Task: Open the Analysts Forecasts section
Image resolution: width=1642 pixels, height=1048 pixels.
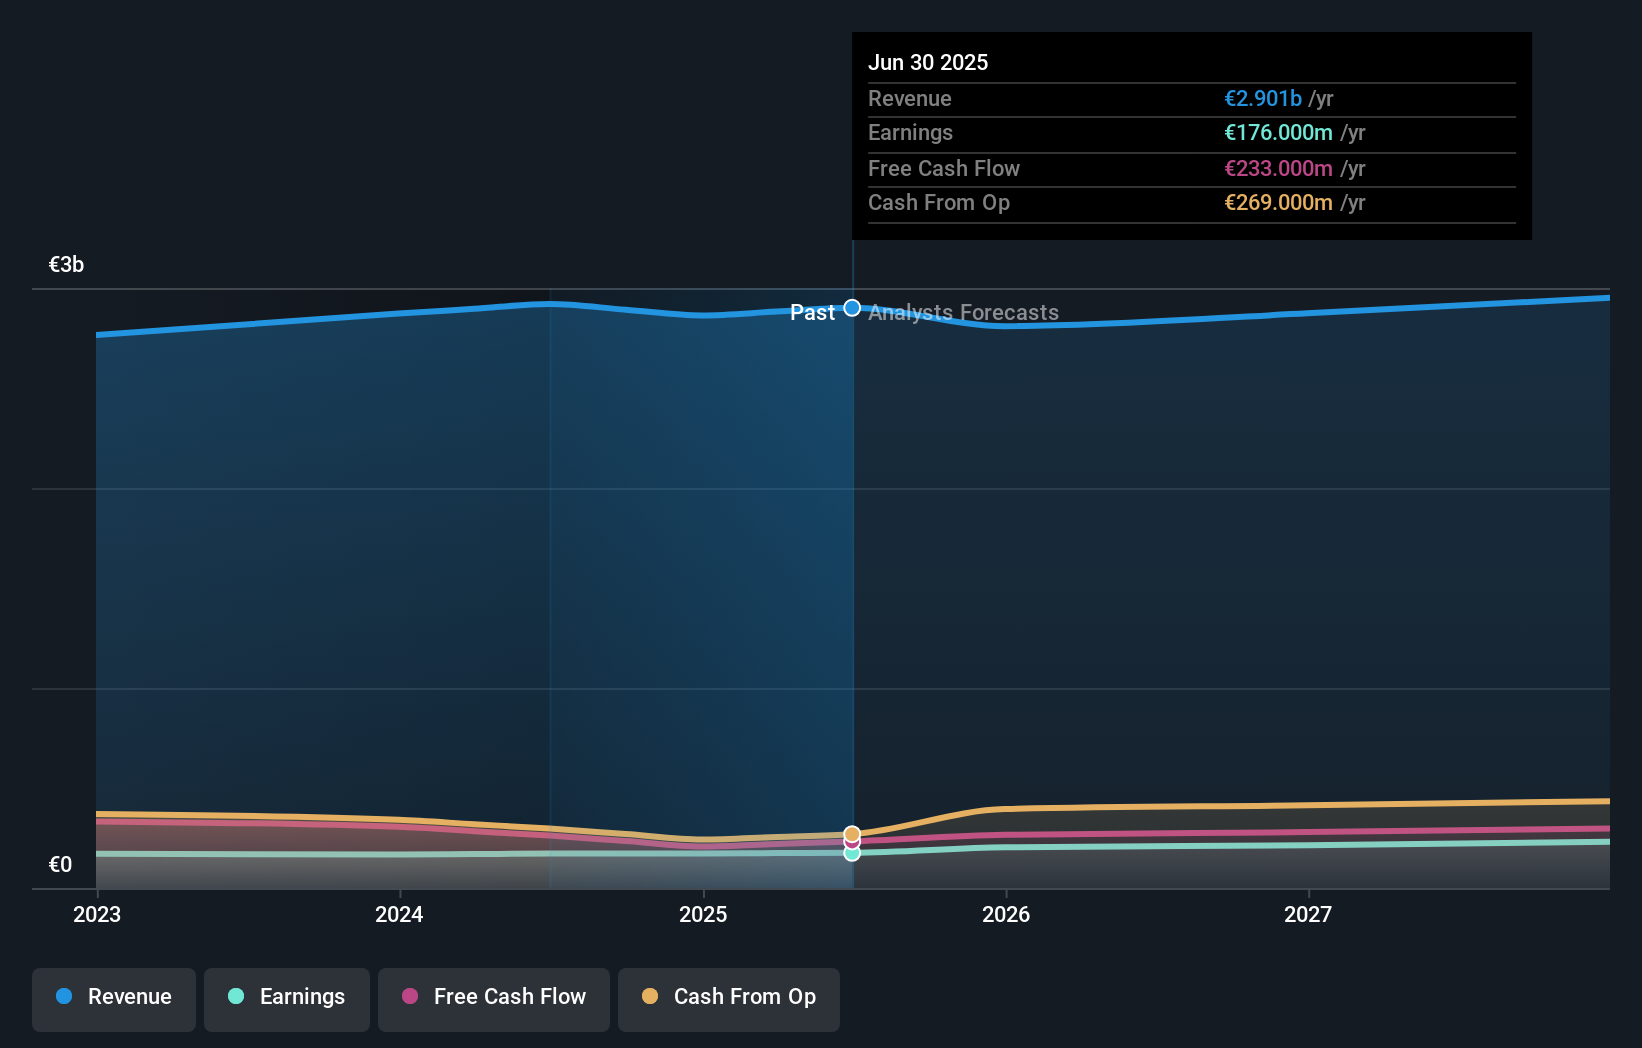Action: tap(962, 312)
